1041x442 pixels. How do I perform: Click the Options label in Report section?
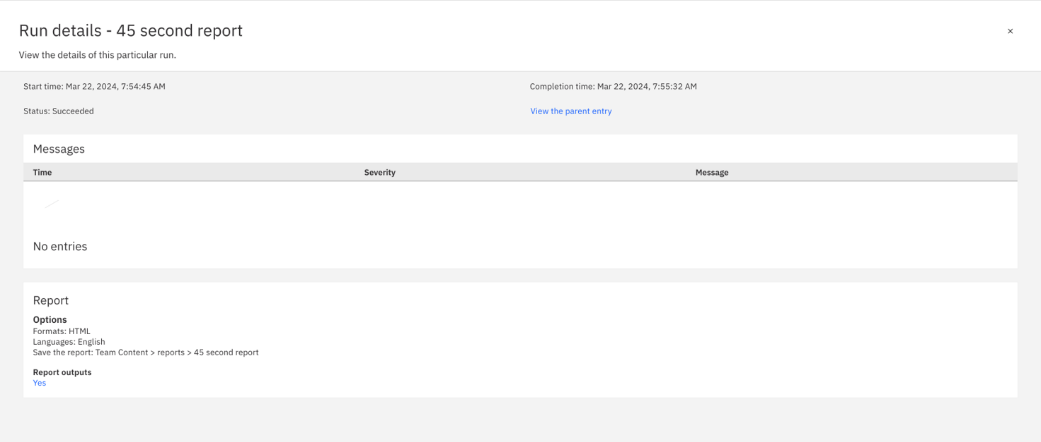pos(50,320)
